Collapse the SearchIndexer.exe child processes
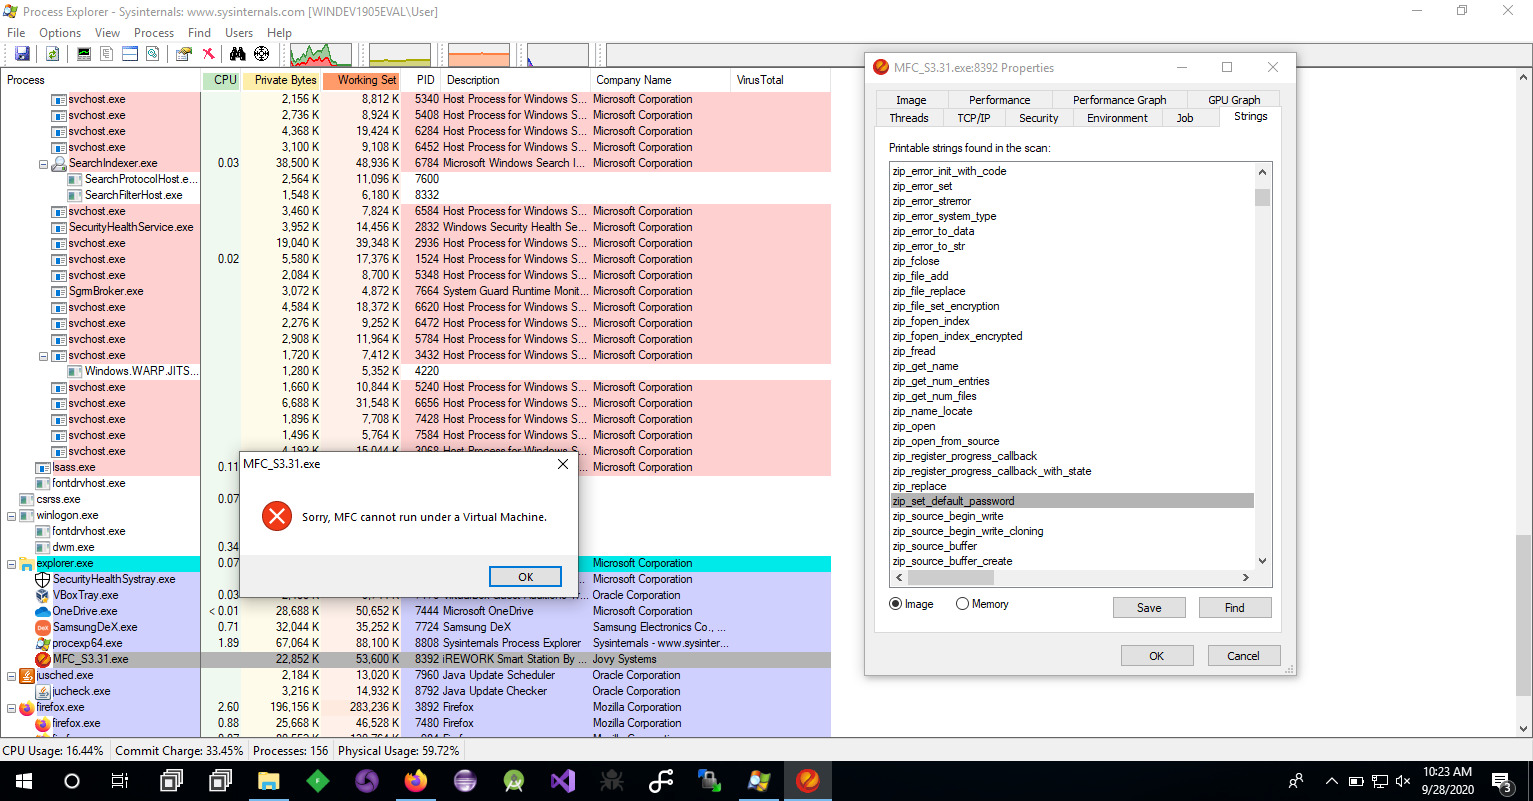Viewport: 1533px width, 801px height. pyautogui.click(x=43, y=164)
